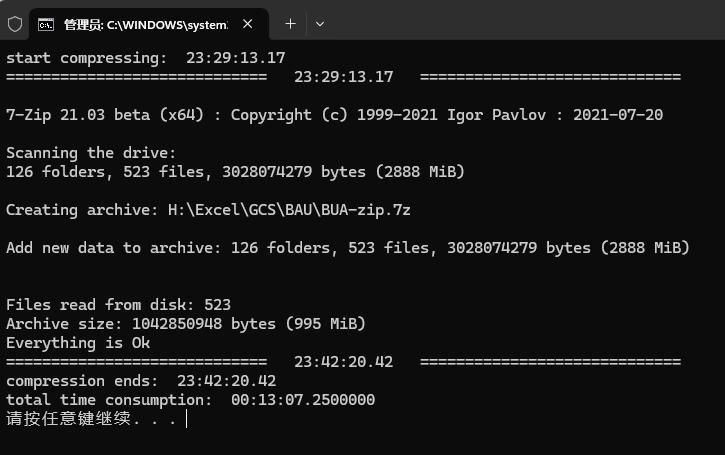Click the 'Add new data to archive' line

tap(348, 248)
